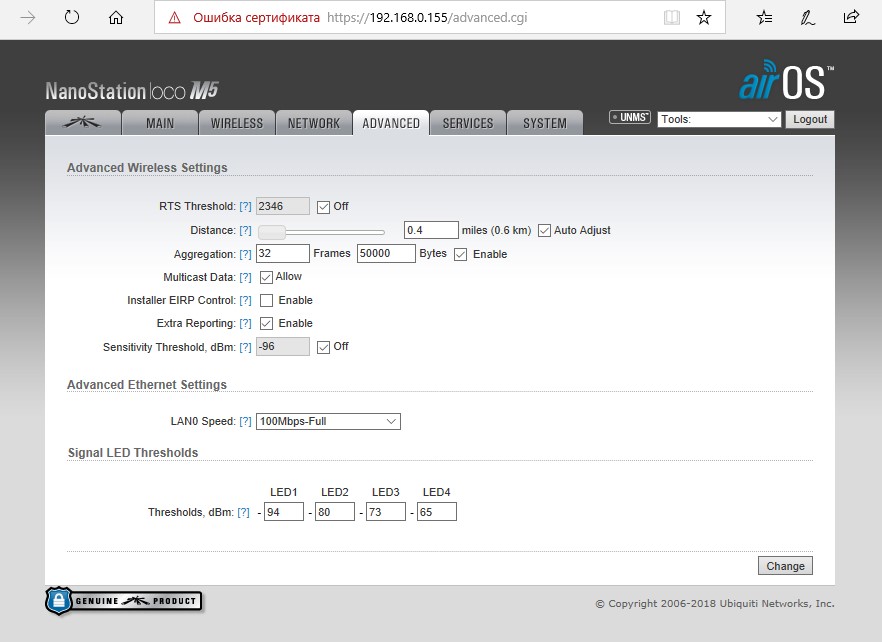
Task: Open help for Installer EIRP Control
Action: [245, 300]
